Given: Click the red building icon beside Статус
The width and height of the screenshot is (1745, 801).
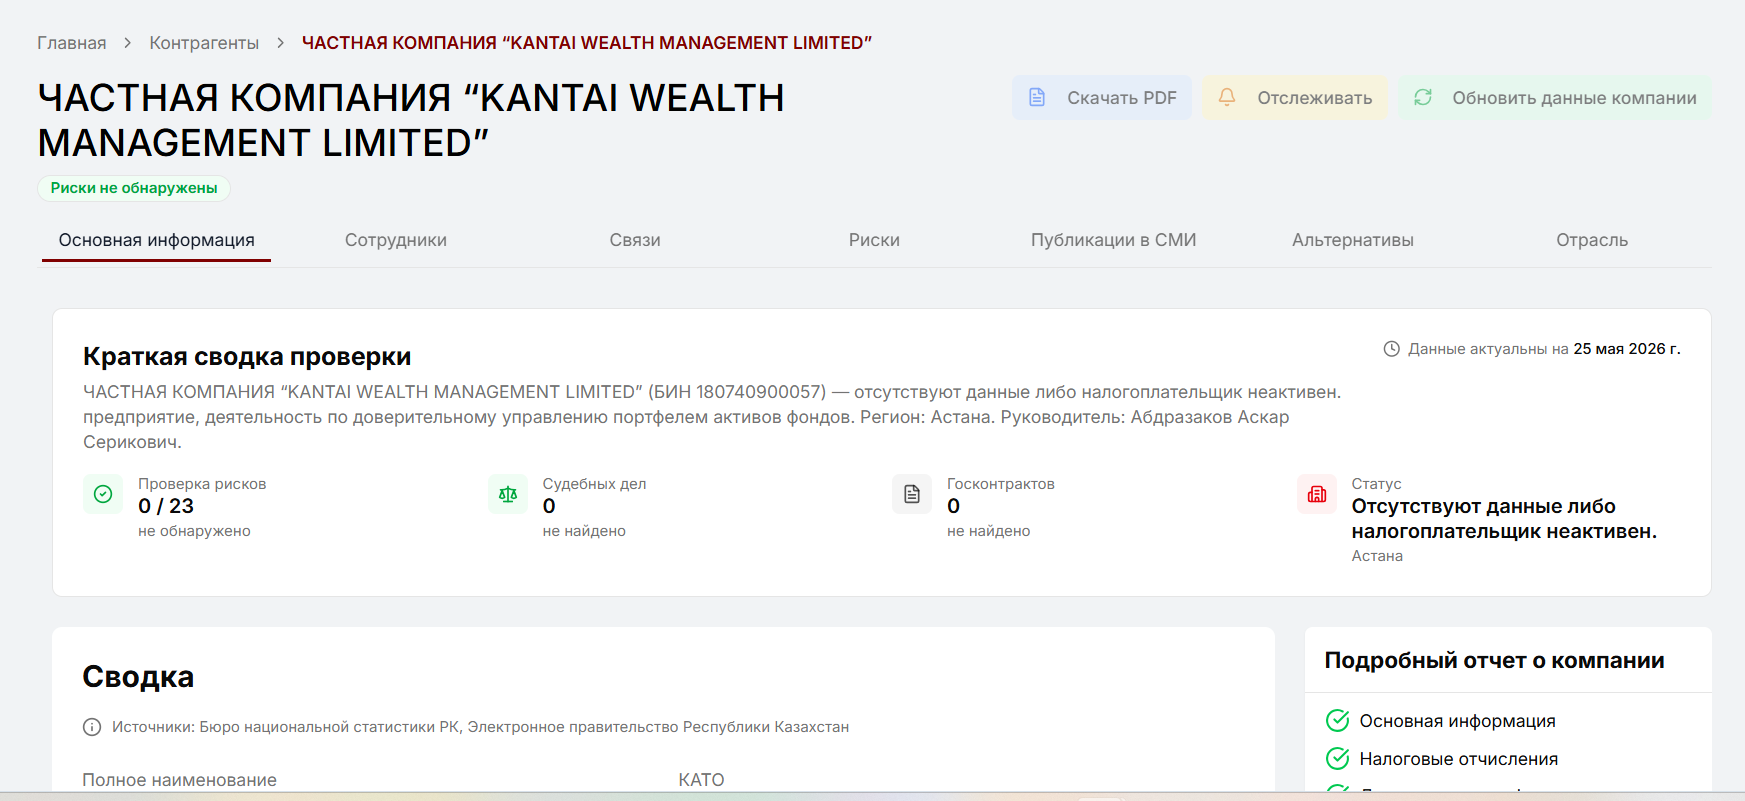Looking at the screenshot, I should [x=1317, y=494].
